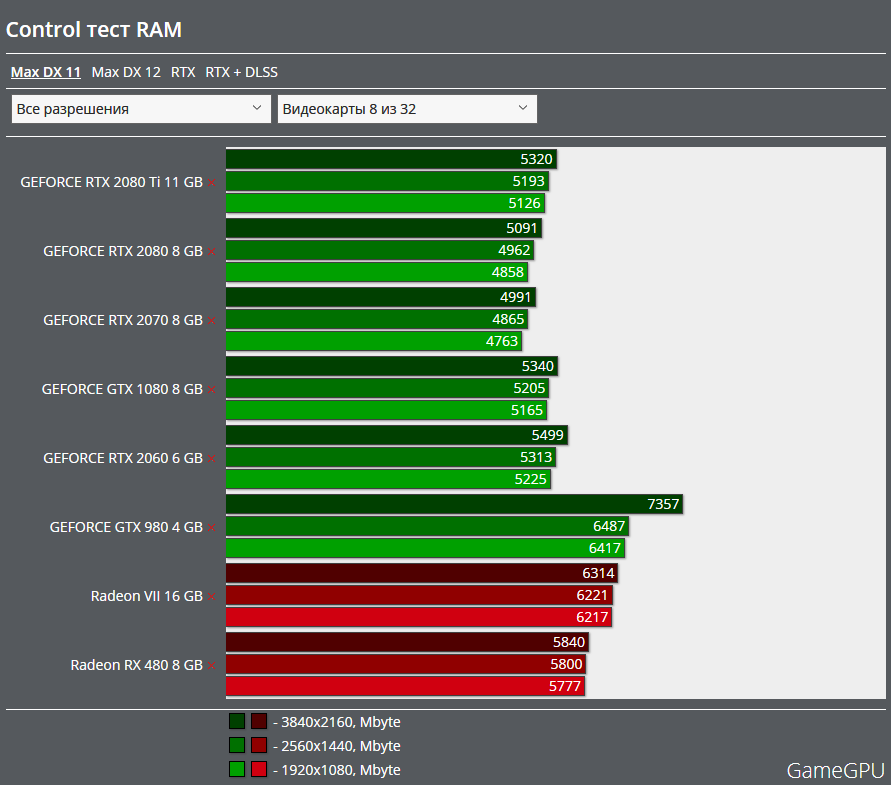
Task: Click the GEFORCE RTX 2070 8 GB label
Action: coord(123,320)
